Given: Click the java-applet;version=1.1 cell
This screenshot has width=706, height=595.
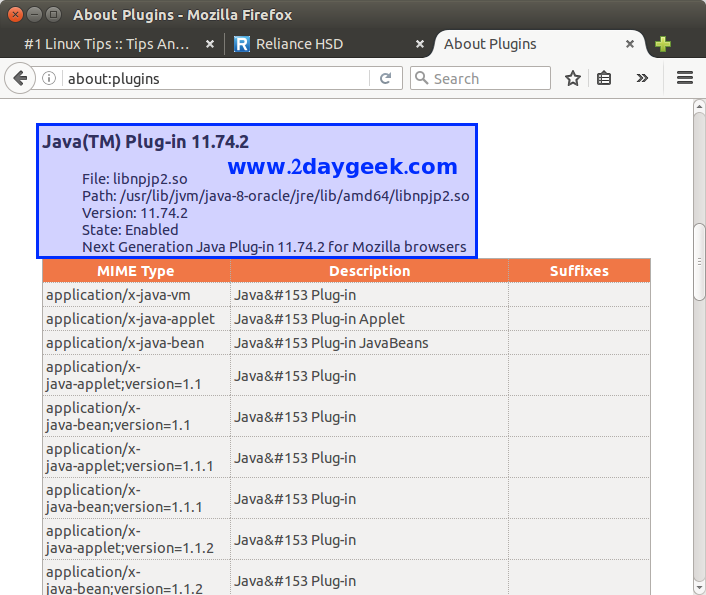Looking at the screenshot, I should click(x=136, y=376).
